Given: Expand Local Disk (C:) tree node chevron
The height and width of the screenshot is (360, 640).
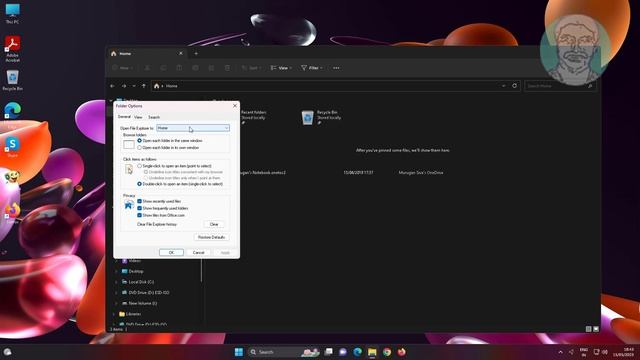Looking at the screenshot, I should click(x=116, y=282).
